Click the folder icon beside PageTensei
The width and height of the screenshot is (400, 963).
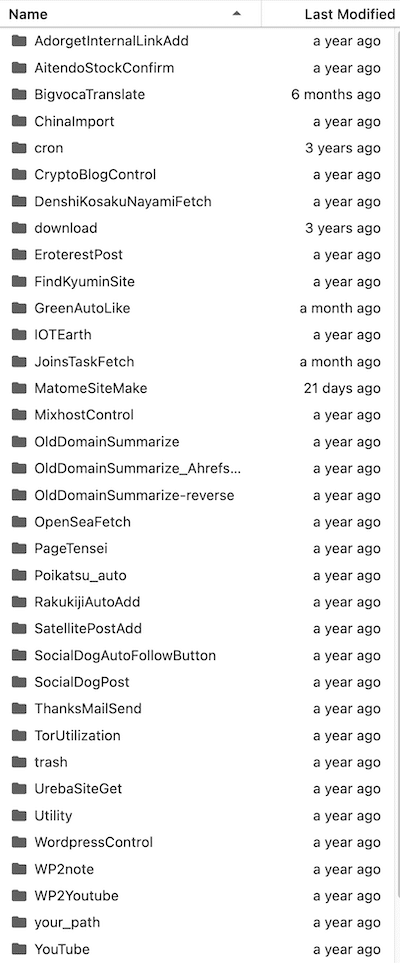click(19, 548)
